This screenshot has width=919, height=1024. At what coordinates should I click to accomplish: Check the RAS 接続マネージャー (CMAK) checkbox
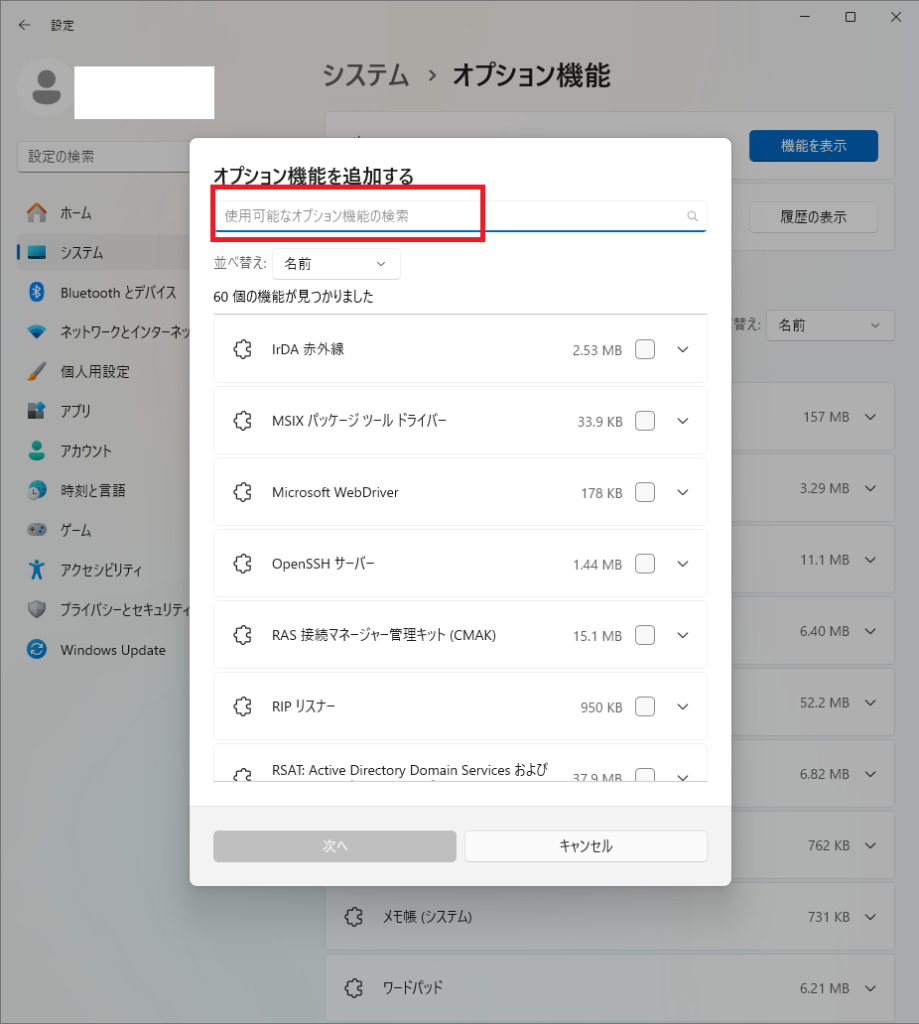645,635
